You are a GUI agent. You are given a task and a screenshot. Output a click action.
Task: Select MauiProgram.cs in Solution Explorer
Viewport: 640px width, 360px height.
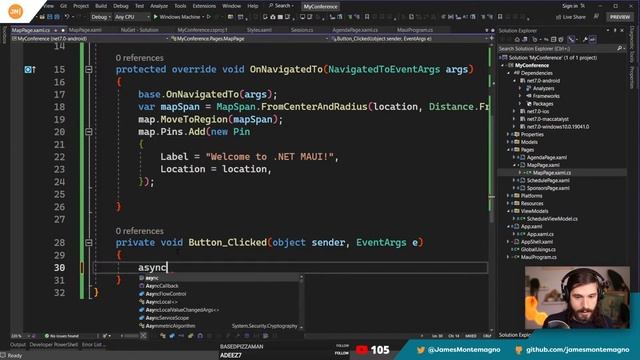click(538, 257)
